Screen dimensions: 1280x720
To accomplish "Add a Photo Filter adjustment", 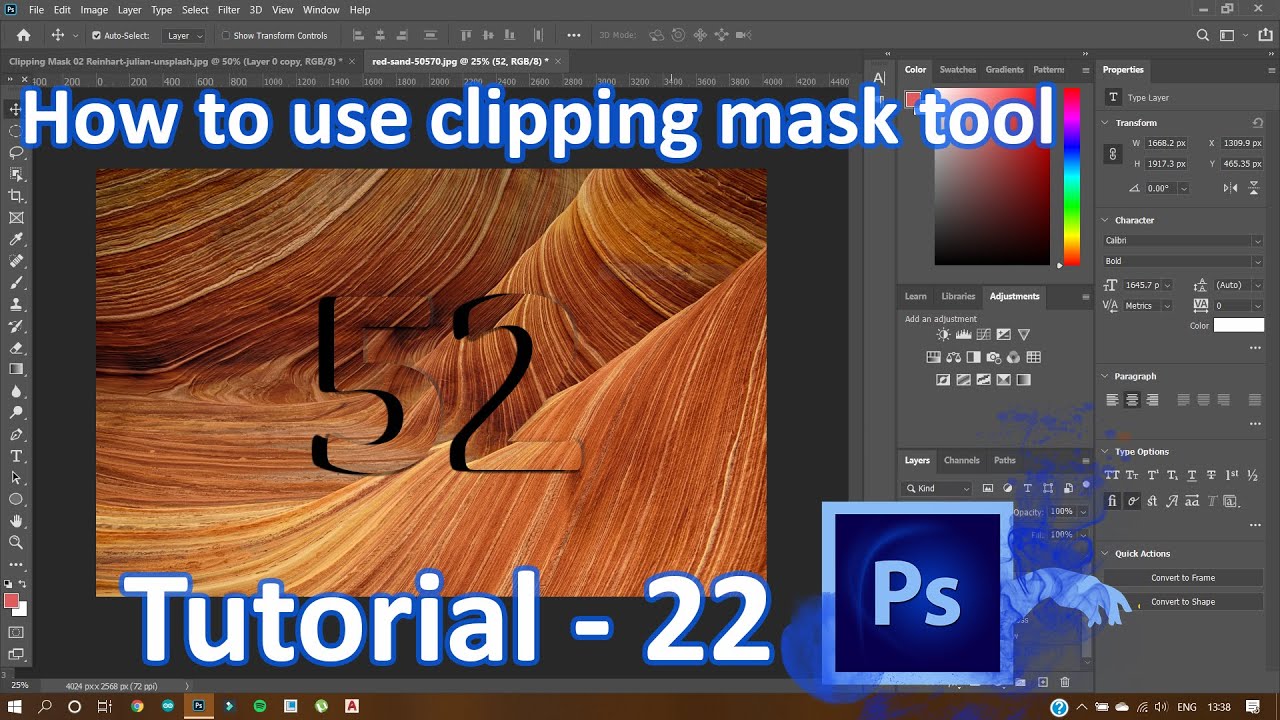I will pyautogui.click(x=993, y=357).
